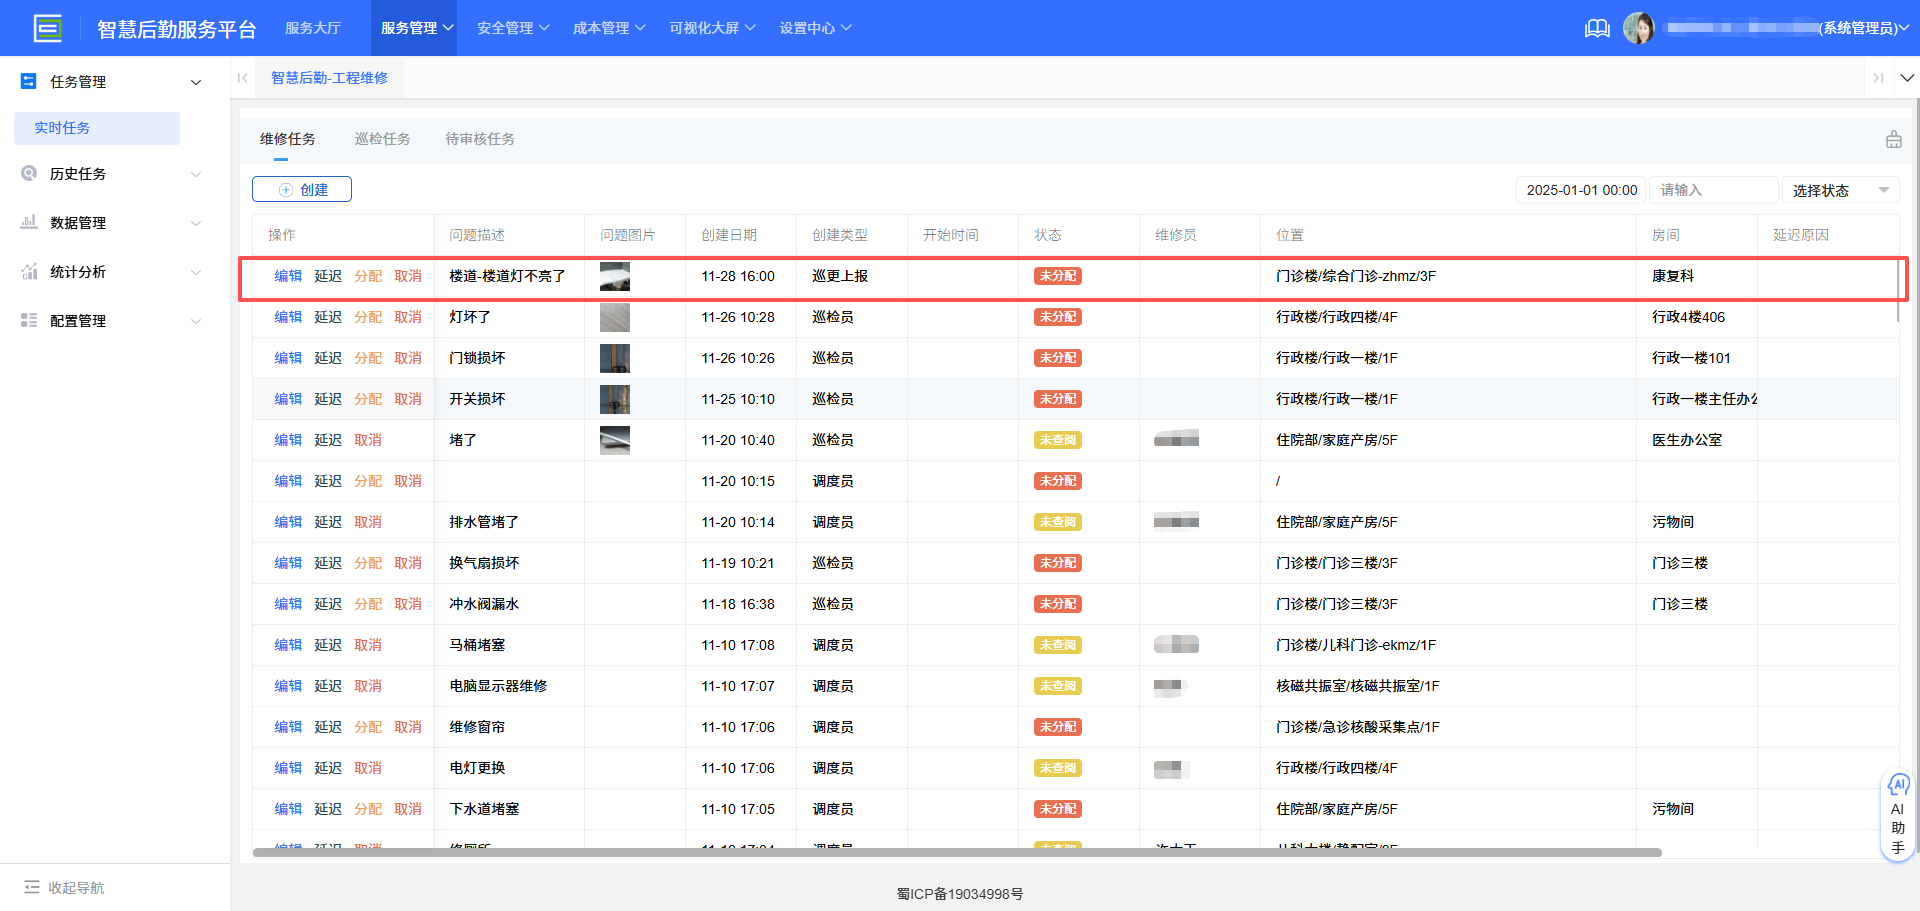Click 分配 on the highlighted first row
The height and width of the screenshot is (911, 1920).
coord(368,275)
